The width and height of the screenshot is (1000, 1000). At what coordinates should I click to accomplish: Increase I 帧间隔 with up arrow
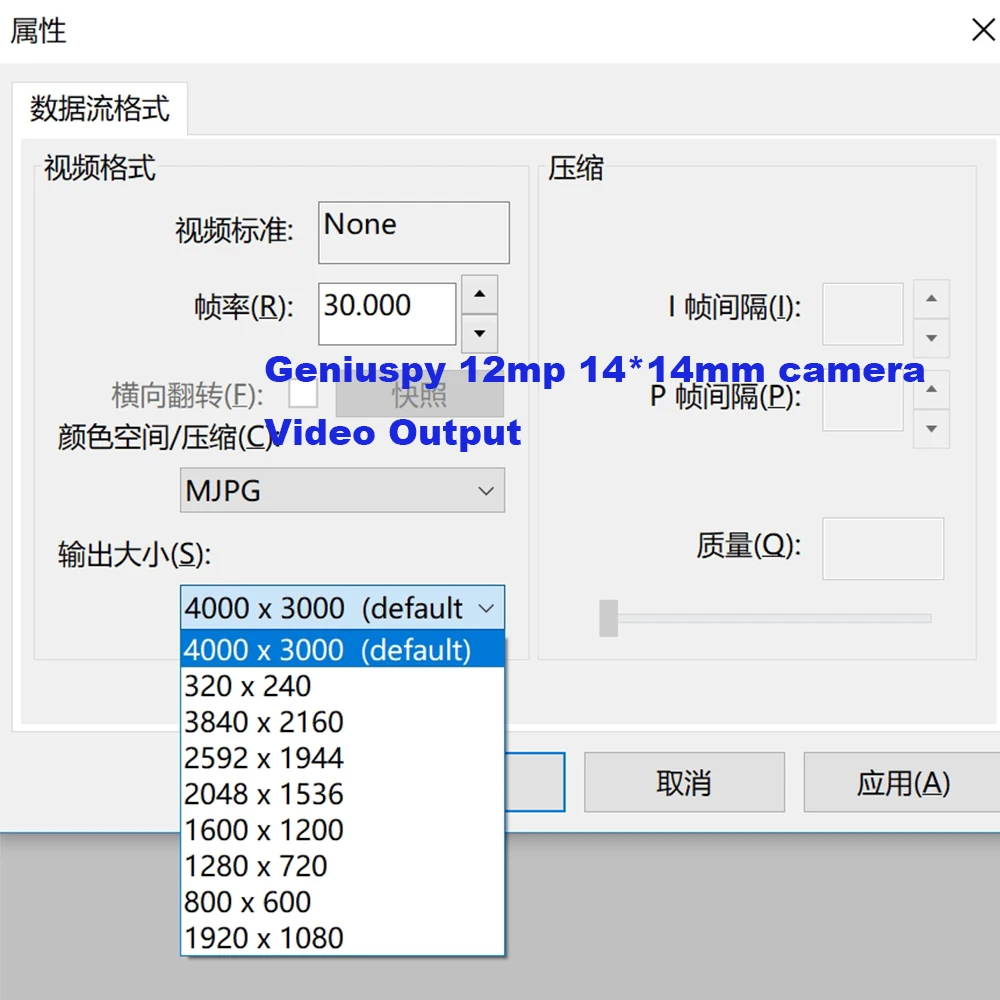coord(931,298)
